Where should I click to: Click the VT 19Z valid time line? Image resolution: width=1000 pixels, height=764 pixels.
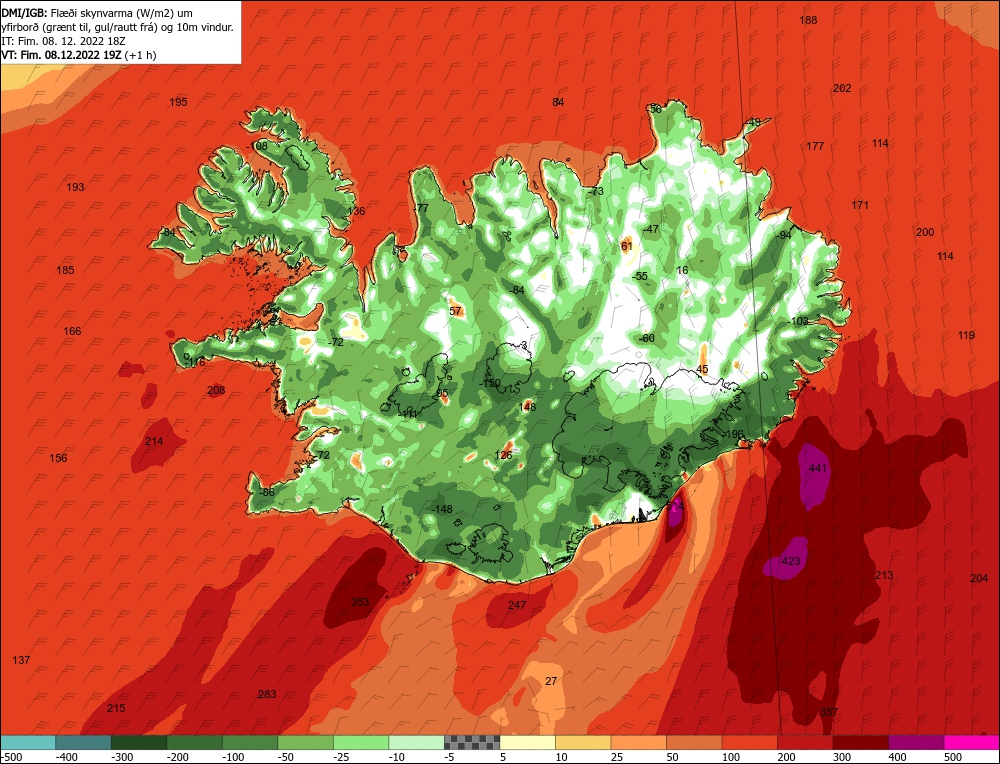[78, 55]
